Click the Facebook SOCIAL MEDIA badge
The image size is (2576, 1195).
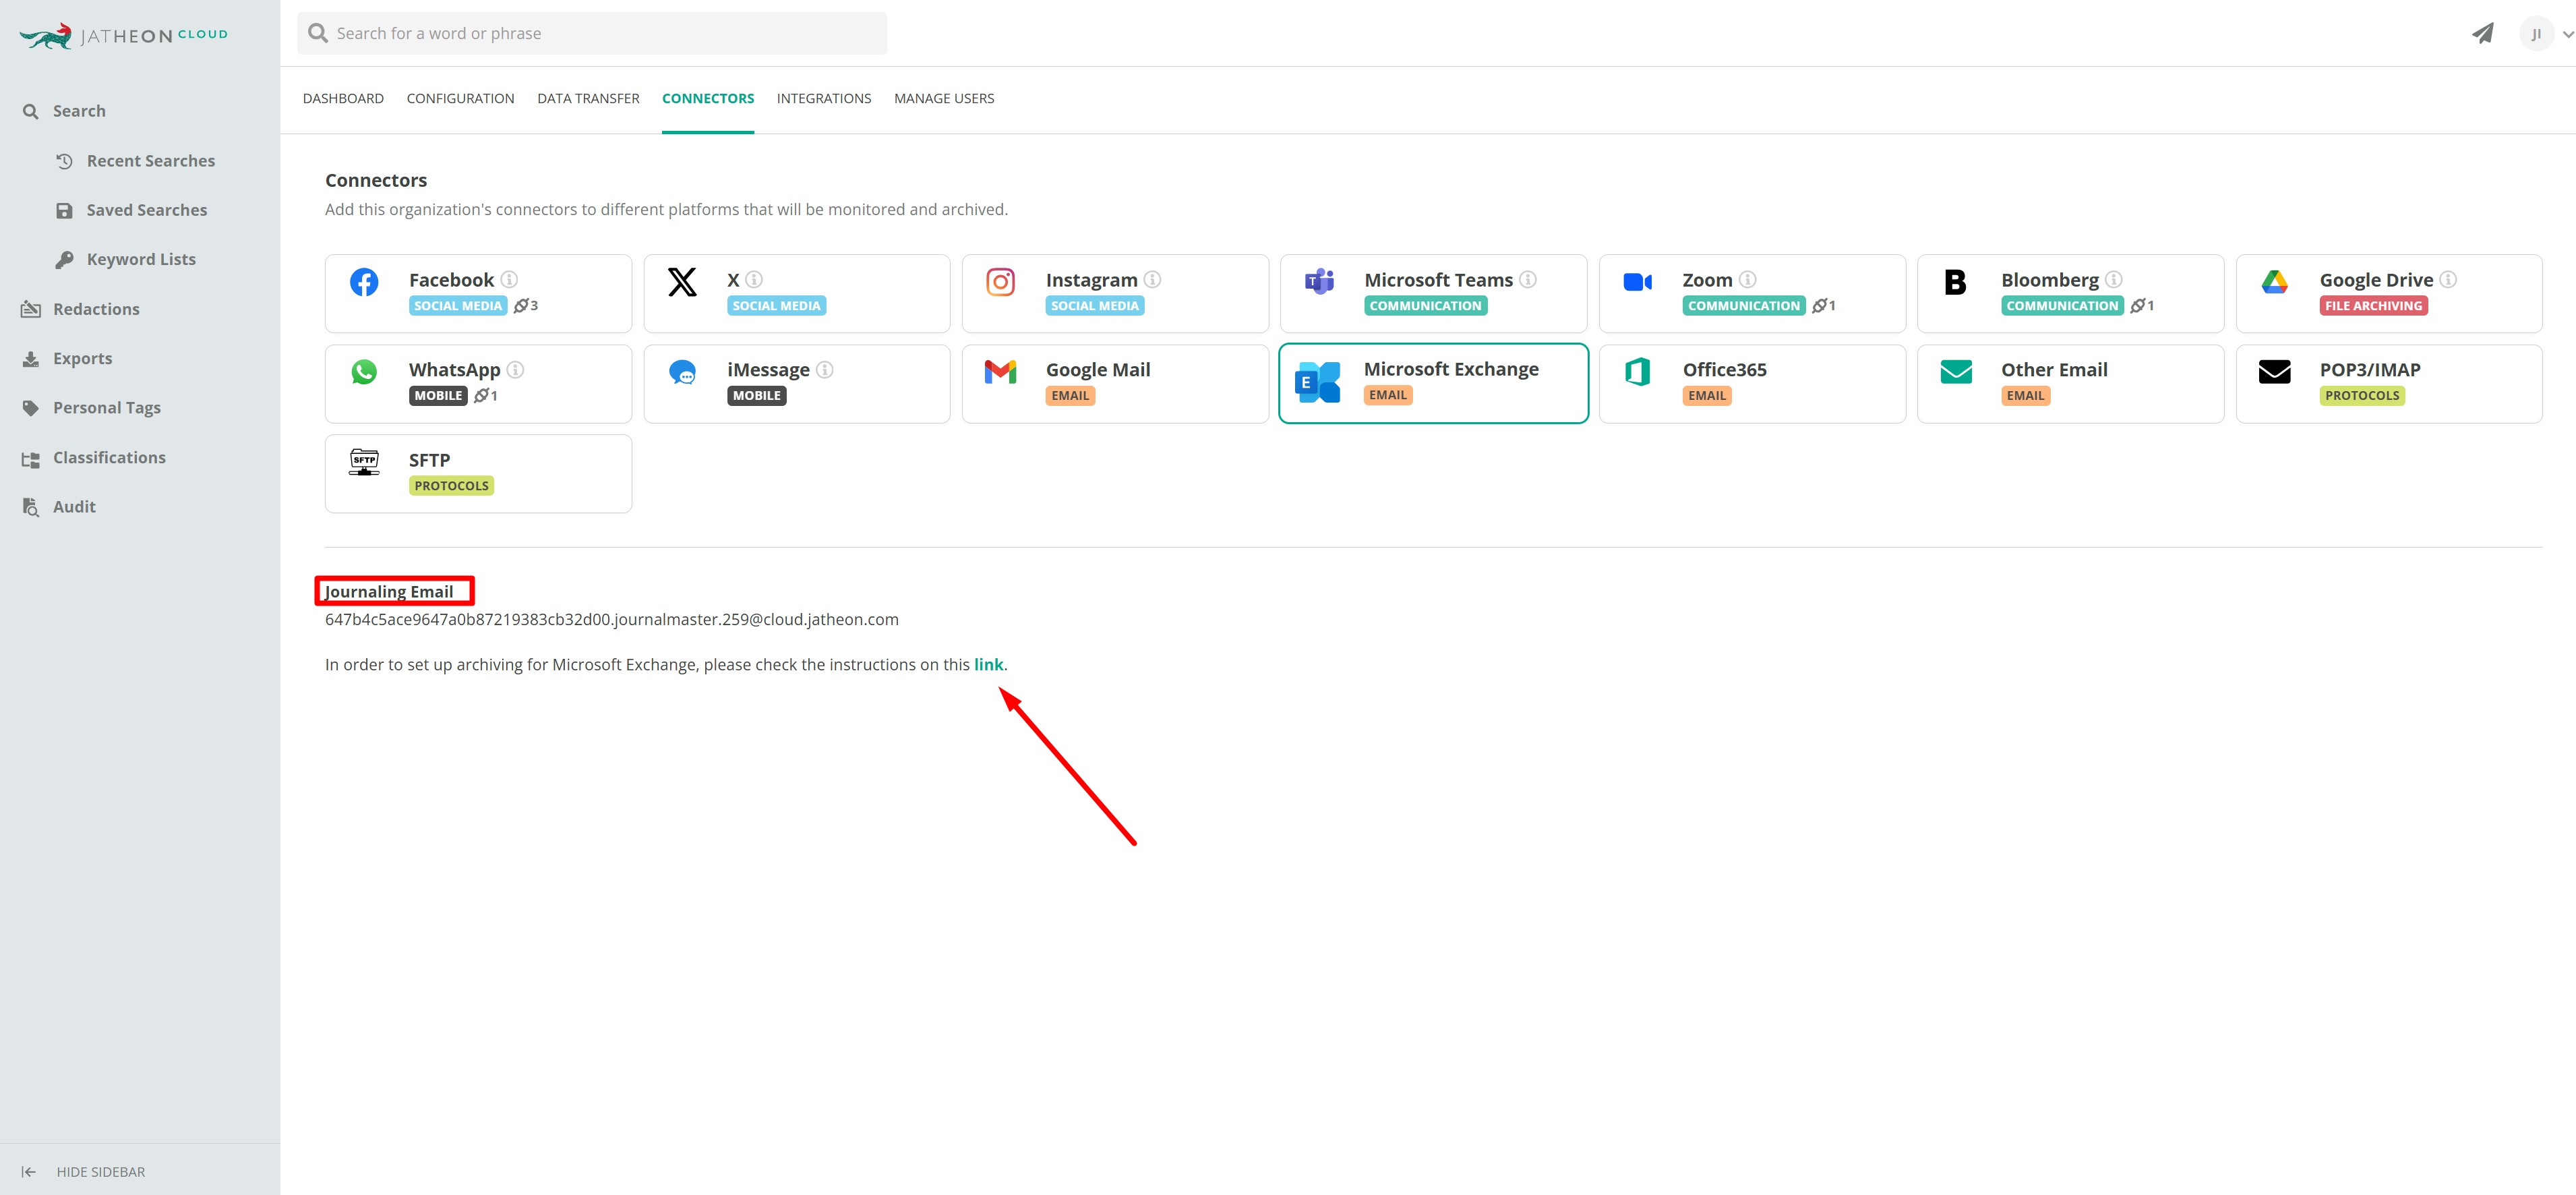coord(458,306)
